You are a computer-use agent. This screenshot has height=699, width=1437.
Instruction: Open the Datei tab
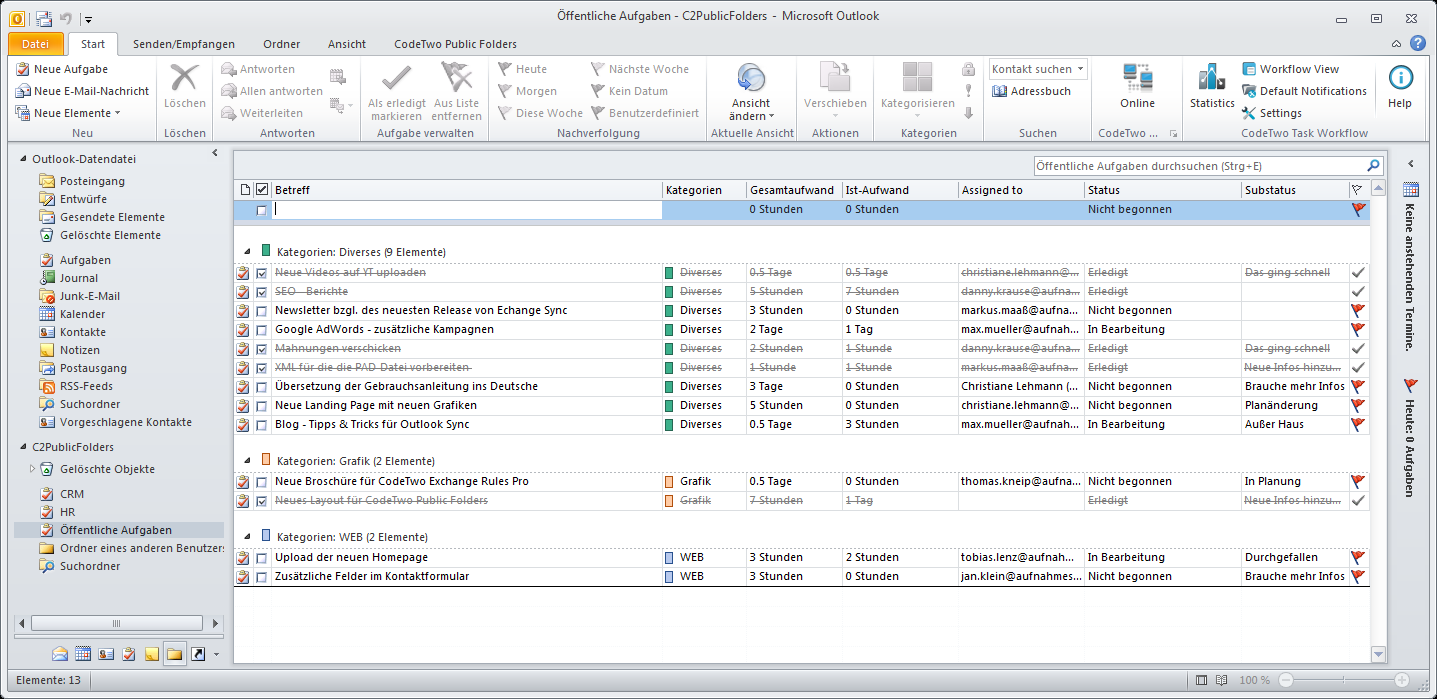tap(36, 44)
